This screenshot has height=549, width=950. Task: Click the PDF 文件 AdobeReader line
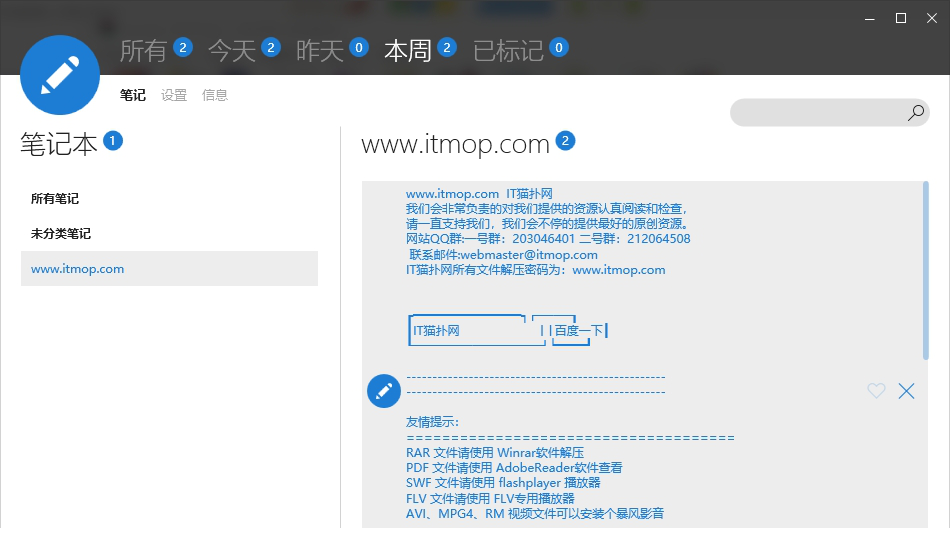(x=514, y=468)
